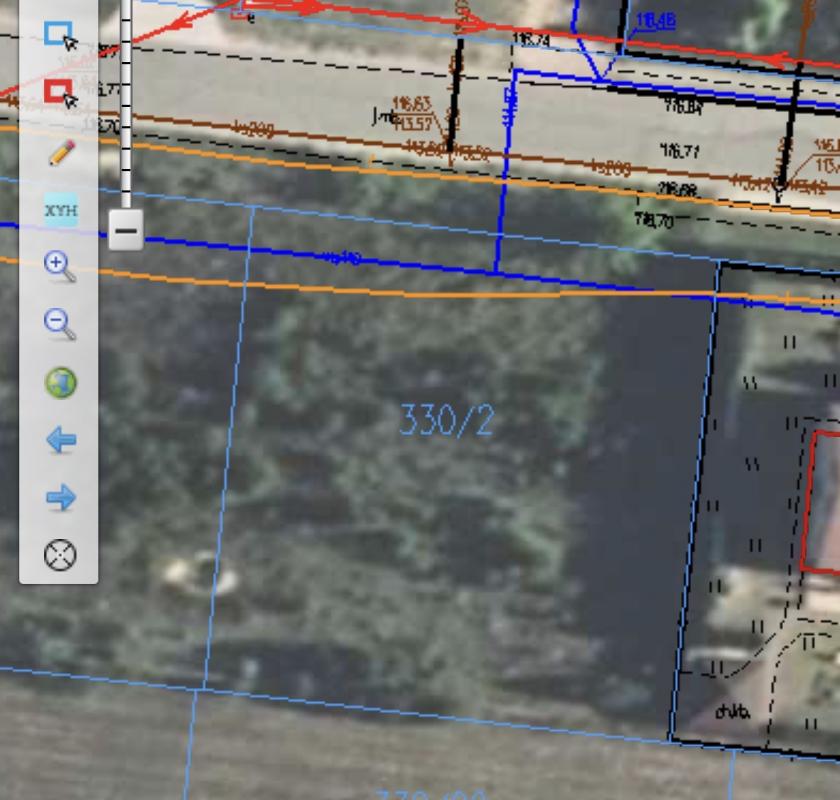Screen dimensions: 840x800
Task: Click the 116.71 elevation point label
Action: click(680, 151)
